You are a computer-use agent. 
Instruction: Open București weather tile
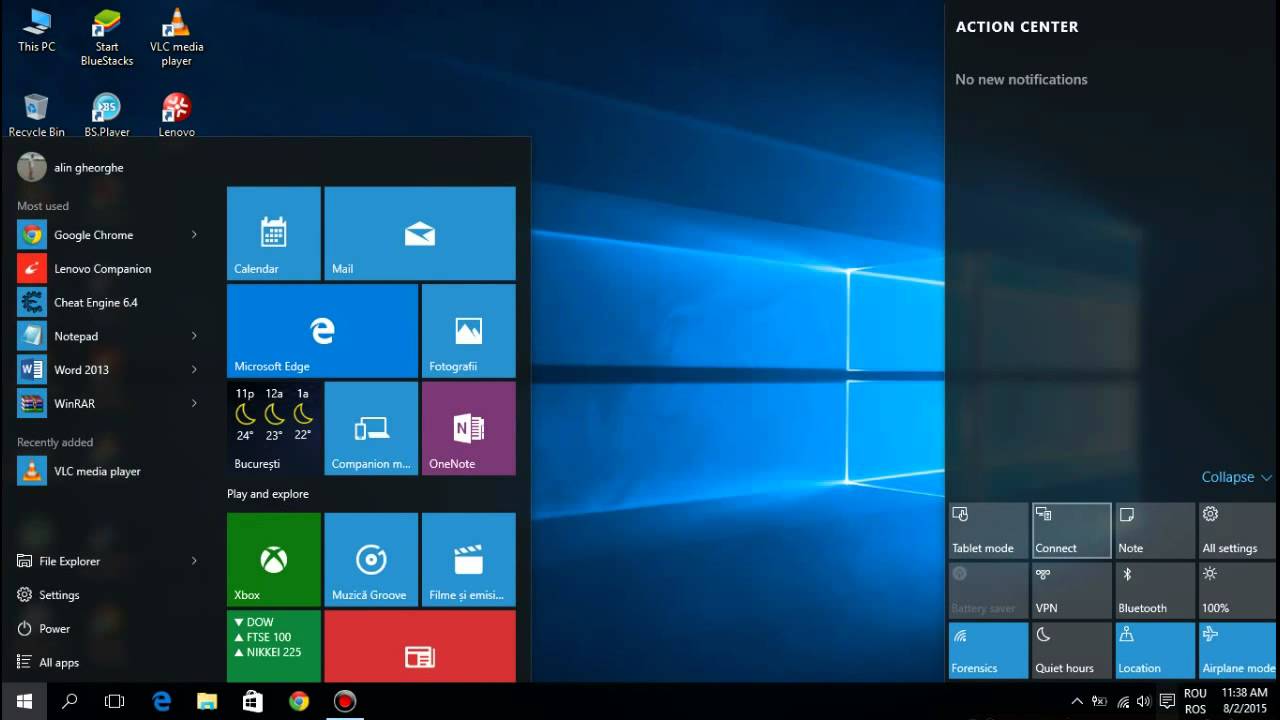click(274, 428)
